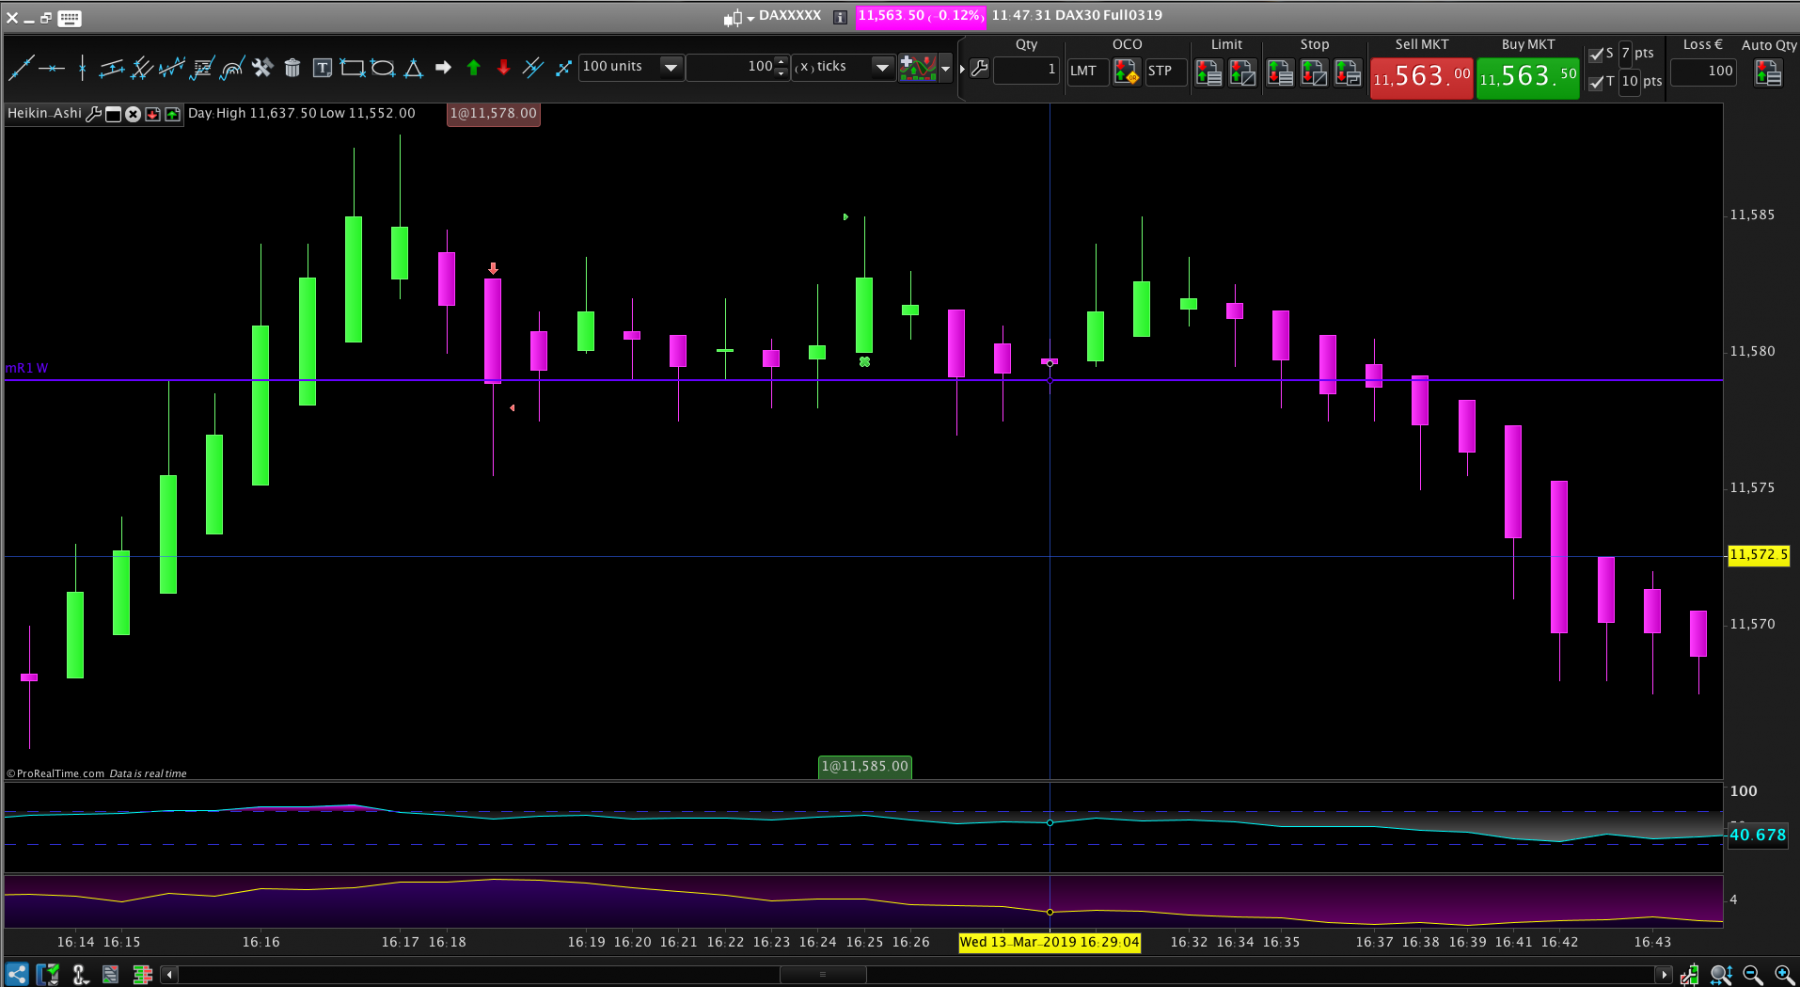This screenshot has height=987, width=1800.
Task: Click the horizontal chart scrollbar thumb
Action: [x=823, y=974]
